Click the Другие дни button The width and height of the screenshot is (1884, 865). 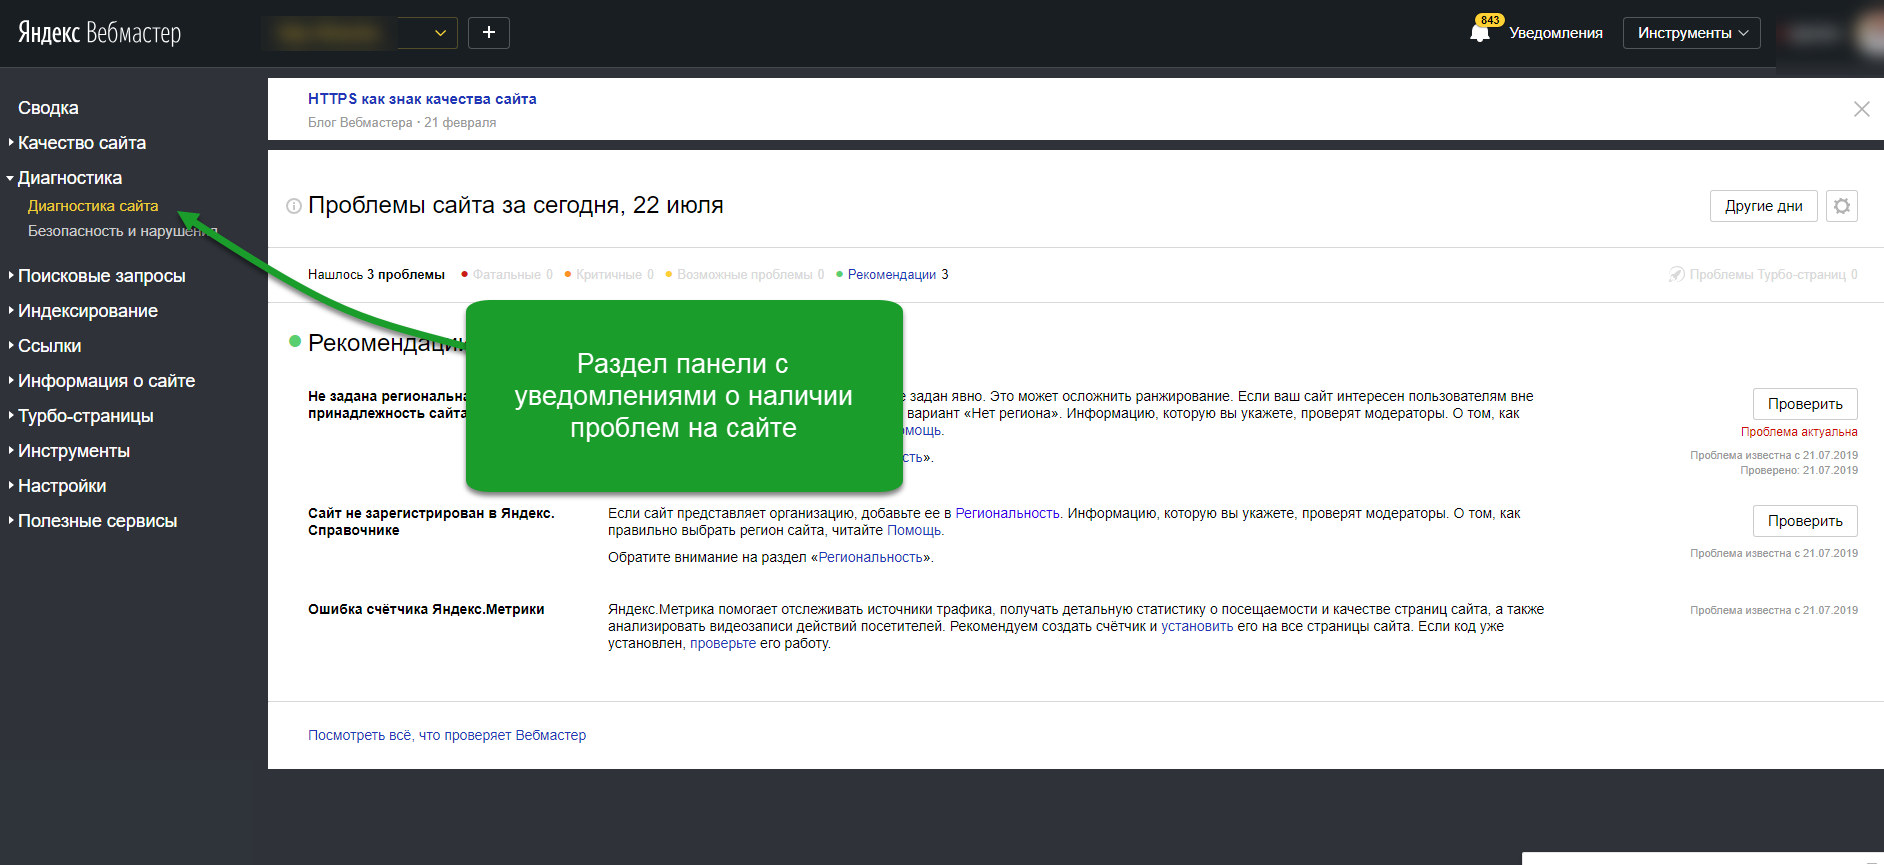(1763, 206)
